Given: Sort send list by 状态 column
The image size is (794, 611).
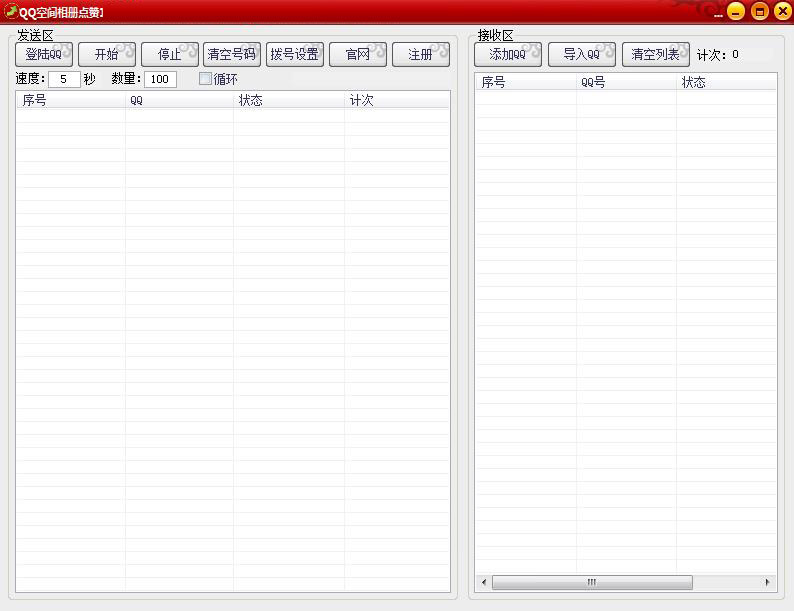Looking at the screenshot, I should pos(289,100).
